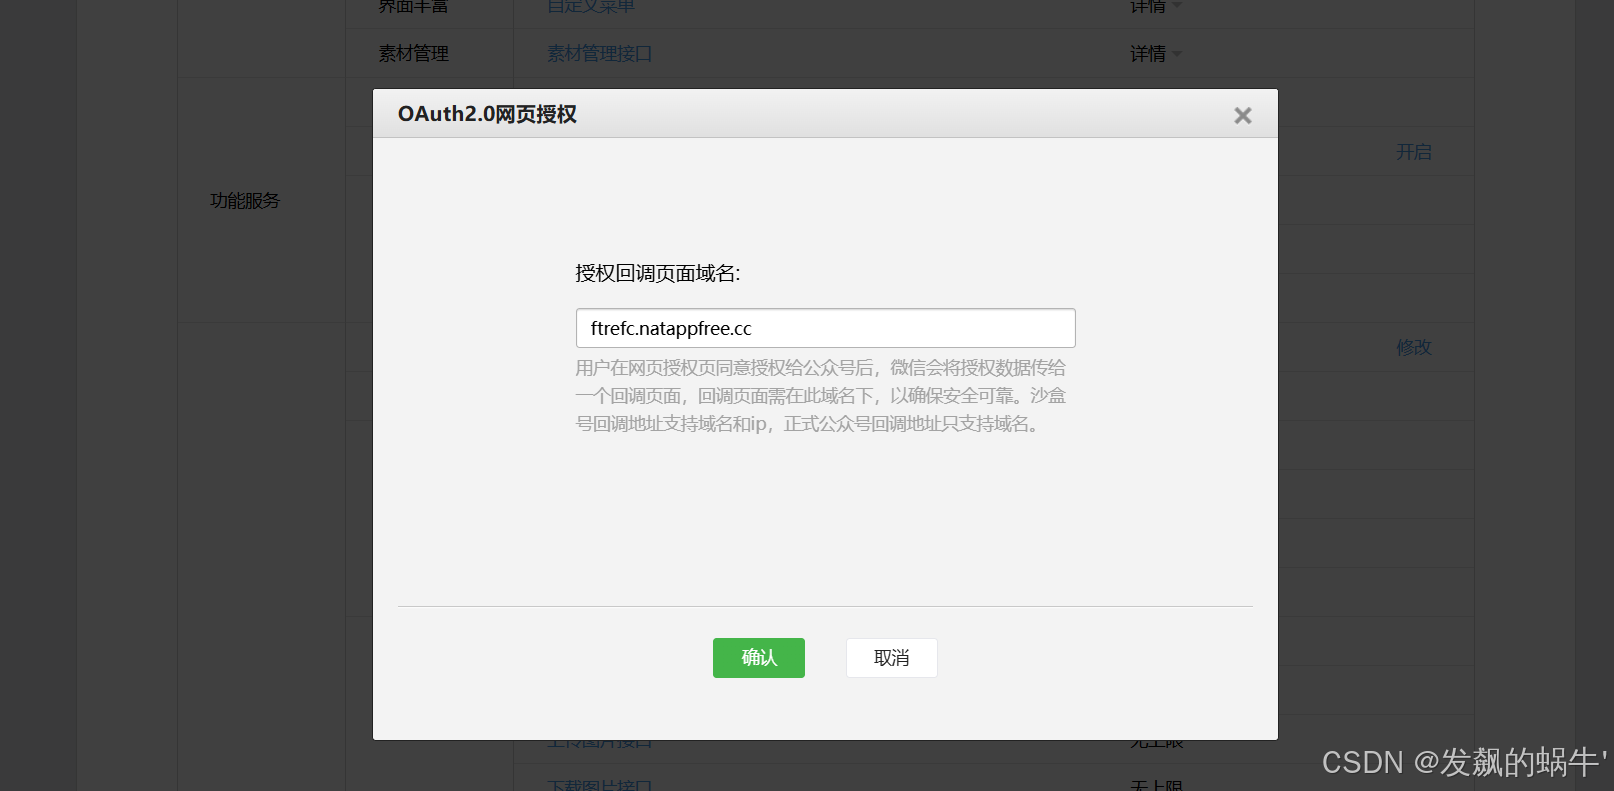Click the 修改 link in background page
The image size is (1614, 791).
click(x=1414, y=347)
